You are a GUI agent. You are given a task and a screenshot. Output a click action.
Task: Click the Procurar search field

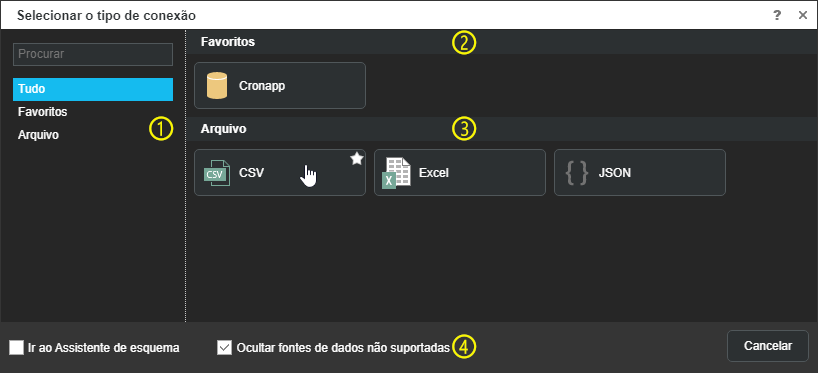click(x=93, y=54)
